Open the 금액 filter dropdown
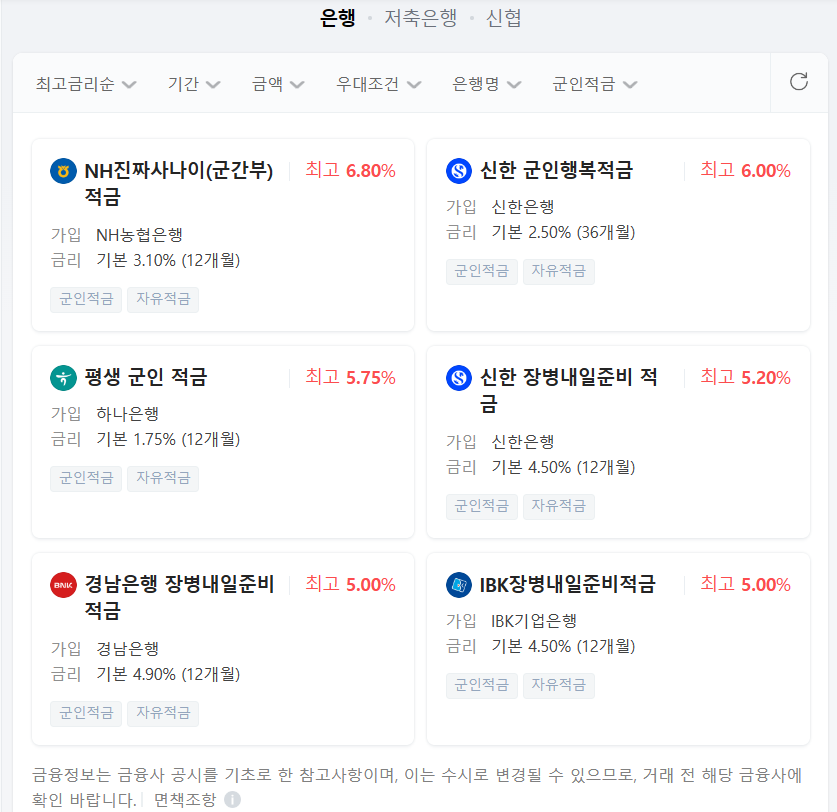Image resolution: width=837 pixels, height=812 pixels. [x=278, y=84]
